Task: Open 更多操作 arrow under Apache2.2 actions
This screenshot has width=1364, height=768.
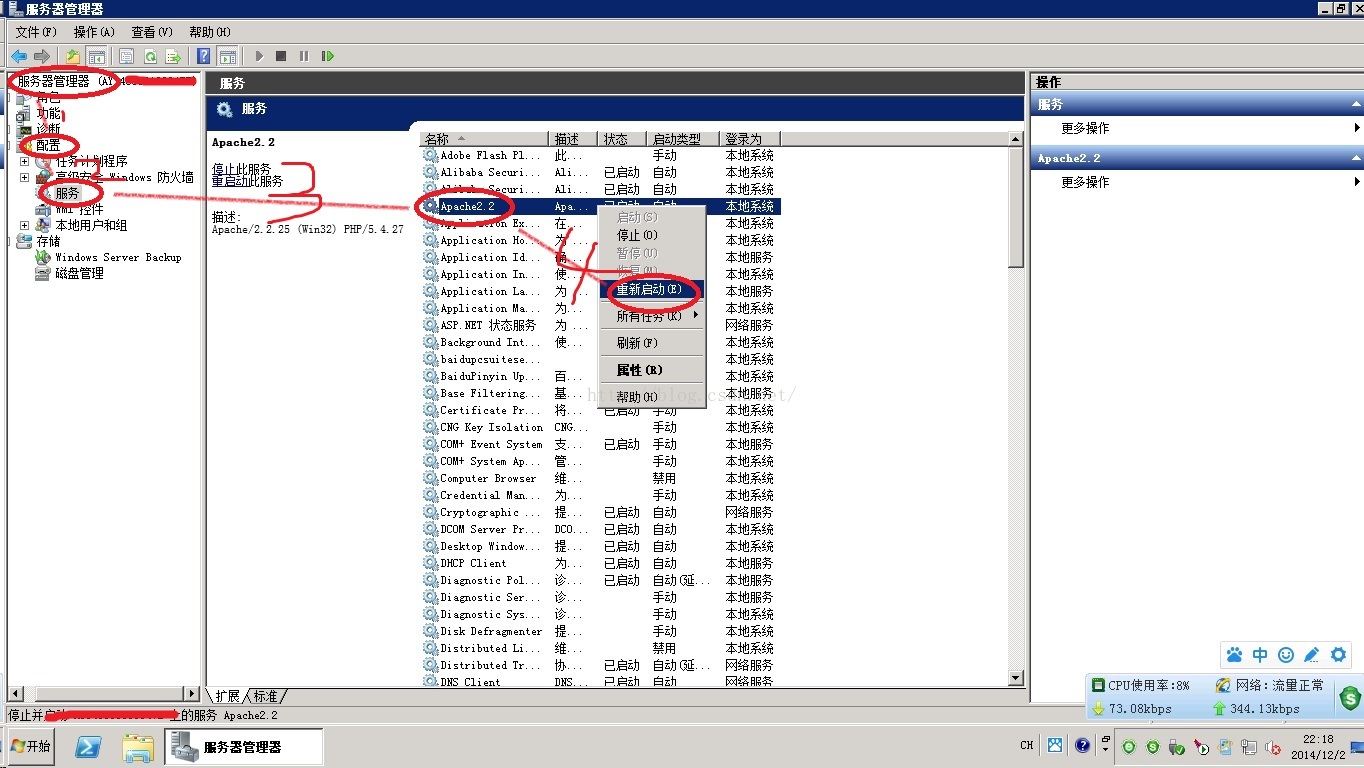Action: pyautogui.click(x=1357, y=182)
